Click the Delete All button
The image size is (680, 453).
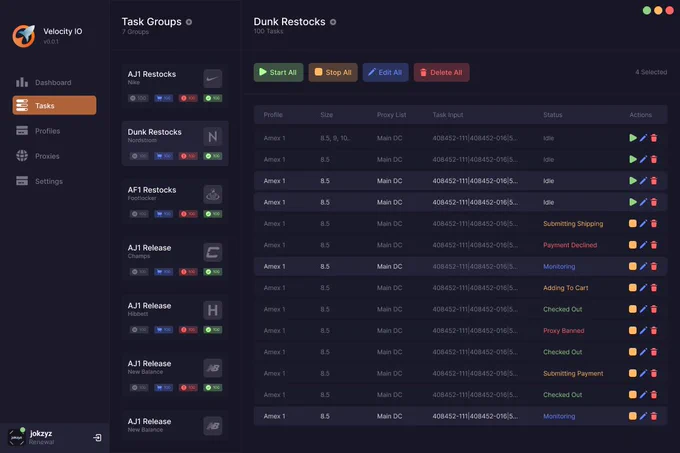(x=441, y=72)
